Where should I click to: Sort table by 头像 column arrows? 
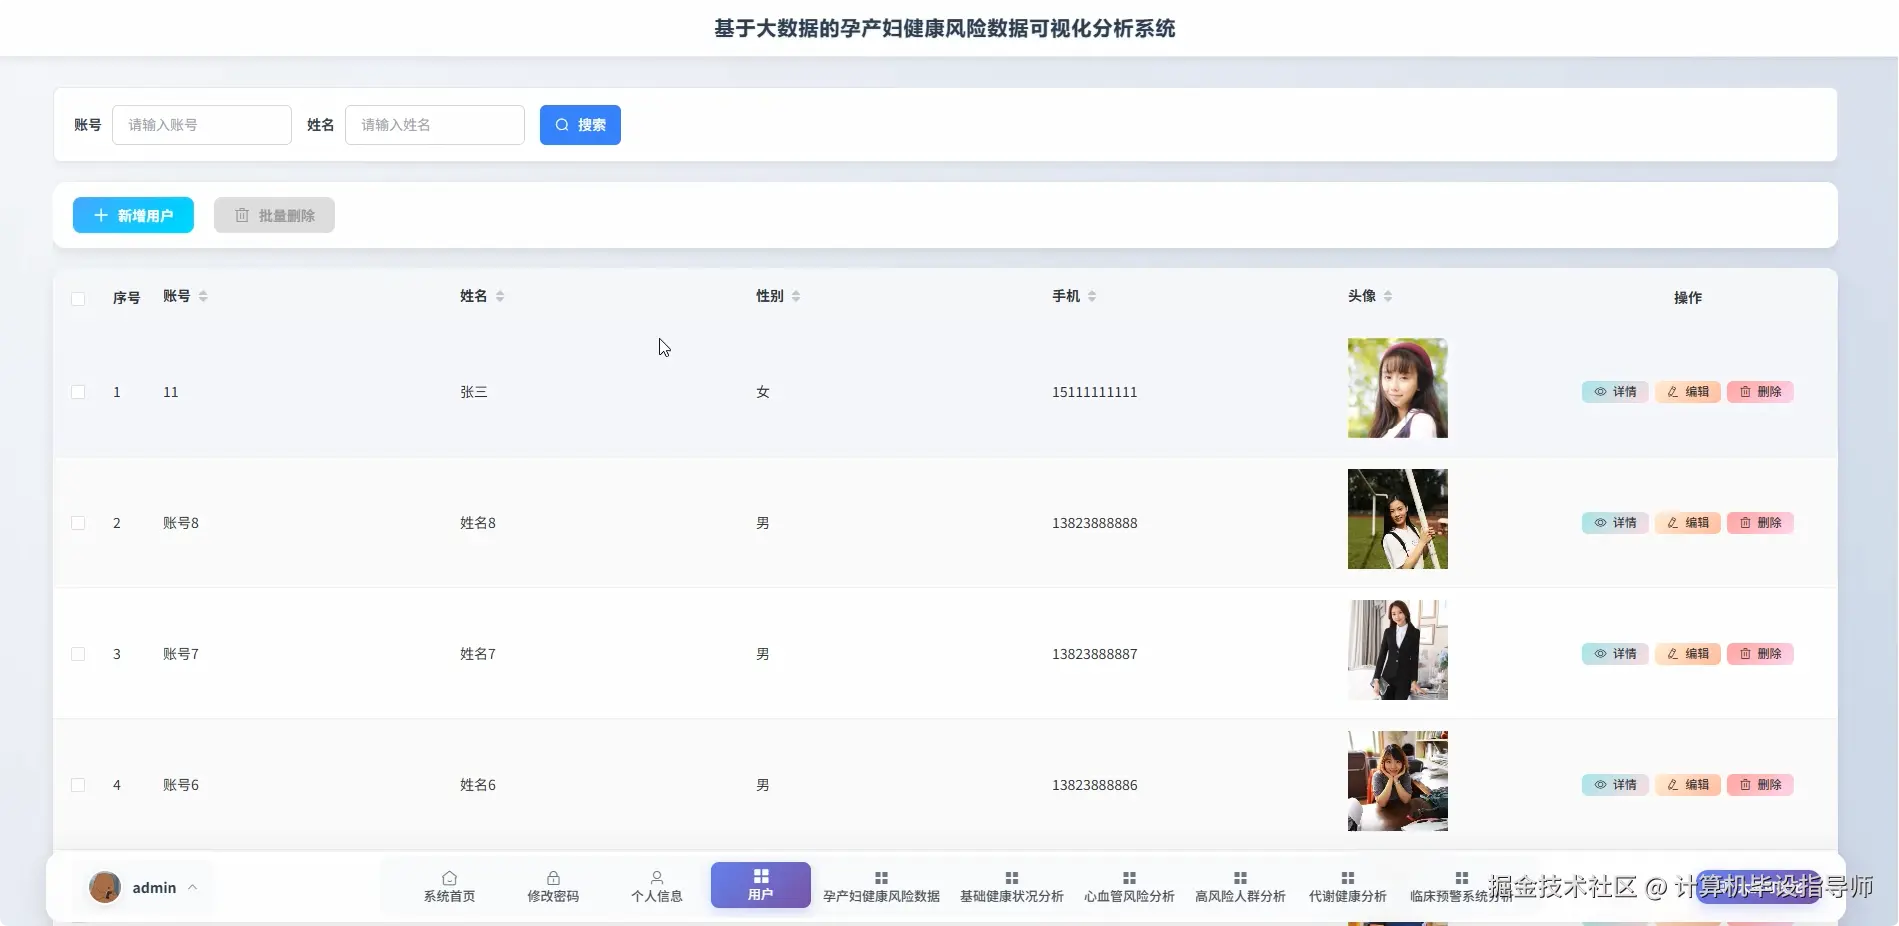[x=1388, y=296]
